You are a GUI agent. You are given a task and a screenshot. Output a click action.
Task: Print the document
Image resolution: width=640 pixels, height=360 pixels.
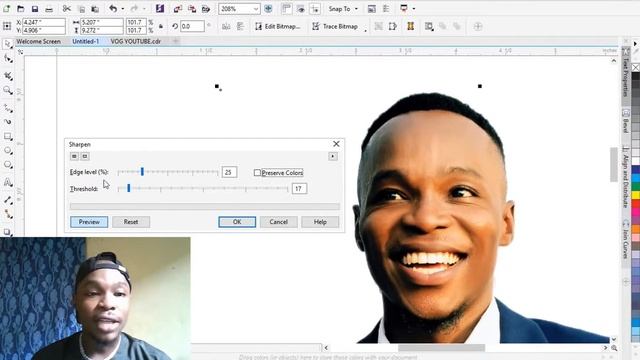(49, 9)
